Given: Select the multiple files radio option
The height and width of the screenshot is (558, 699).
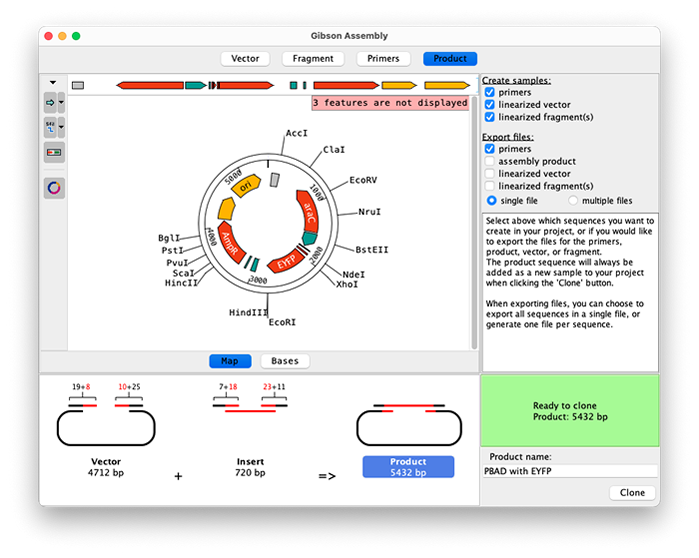Looking at the screenshot, I should [572, 200].
